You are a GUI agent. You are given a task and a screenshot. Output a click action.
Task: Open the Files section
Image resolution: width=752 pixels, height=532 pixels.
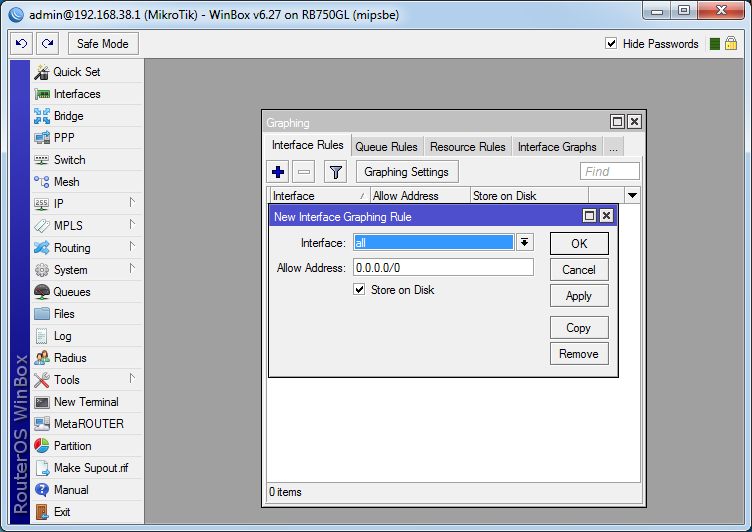pos(88,314)
